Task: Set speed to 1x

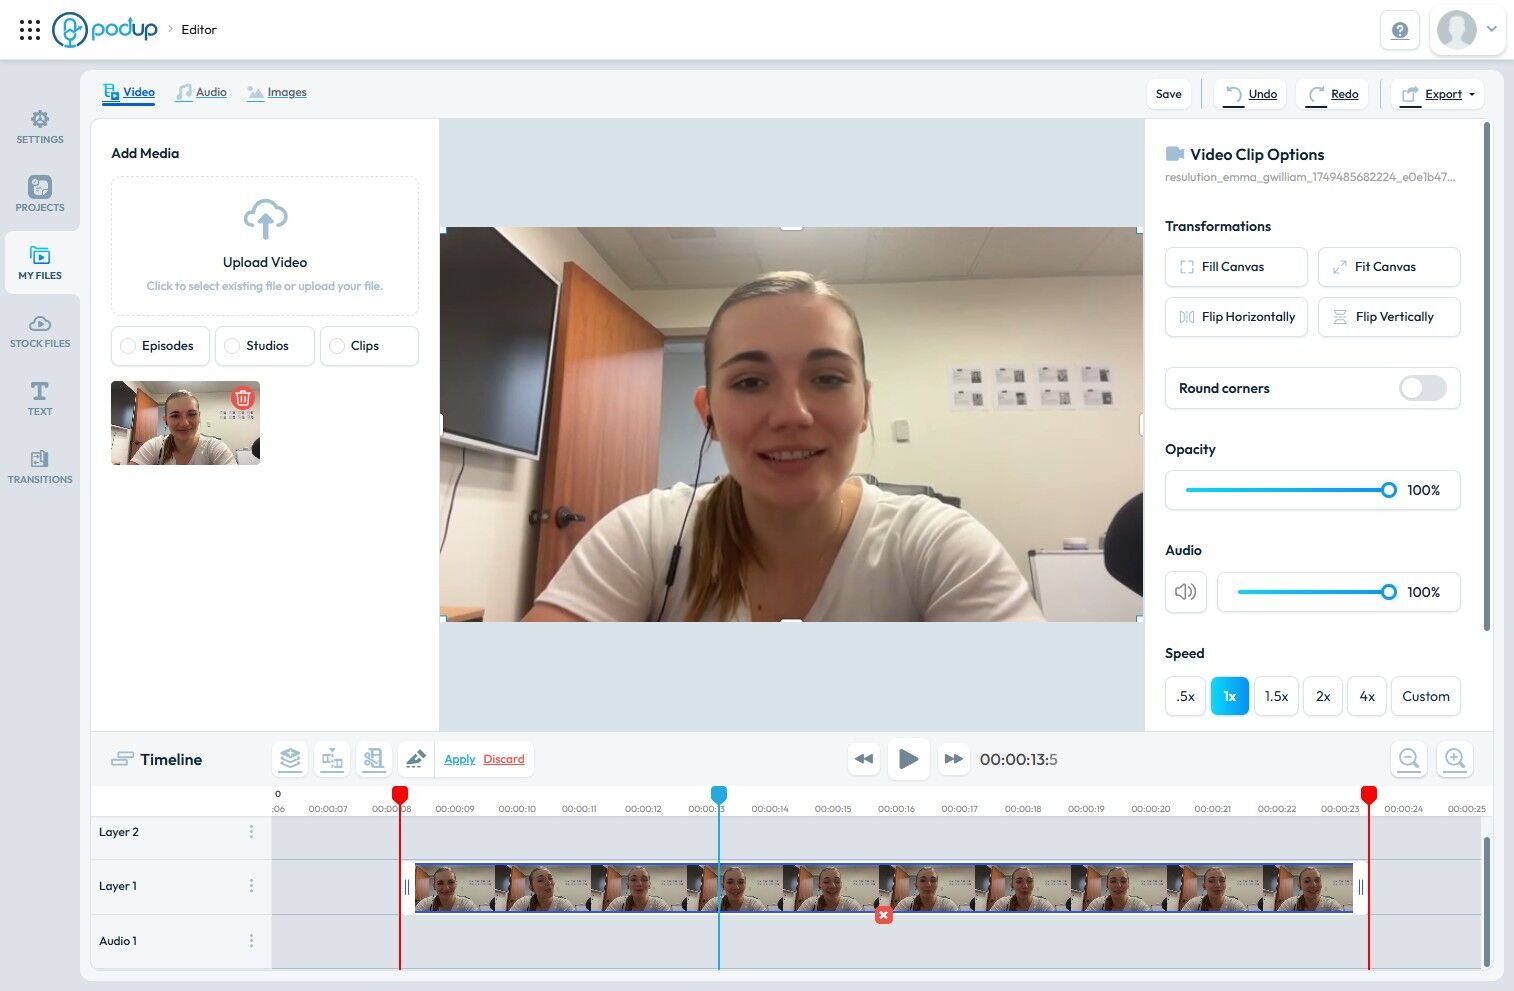Action: (1230, 696)
